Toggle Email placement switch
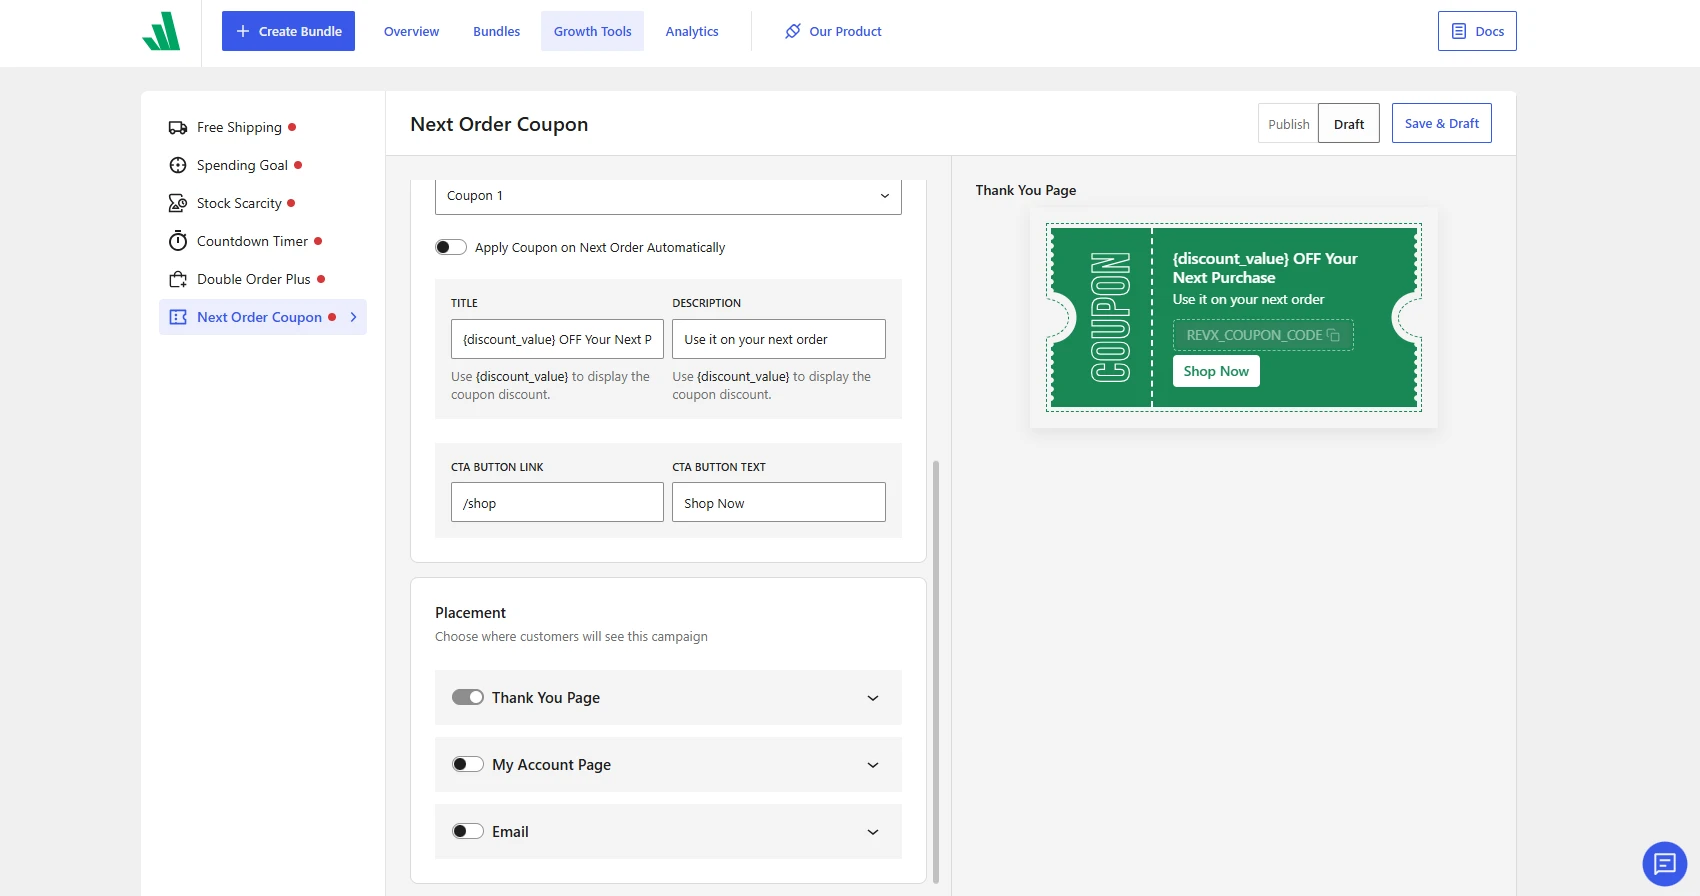Viewport: 1700px width, 896px height. pyautogui.click(x=468, y=831)
